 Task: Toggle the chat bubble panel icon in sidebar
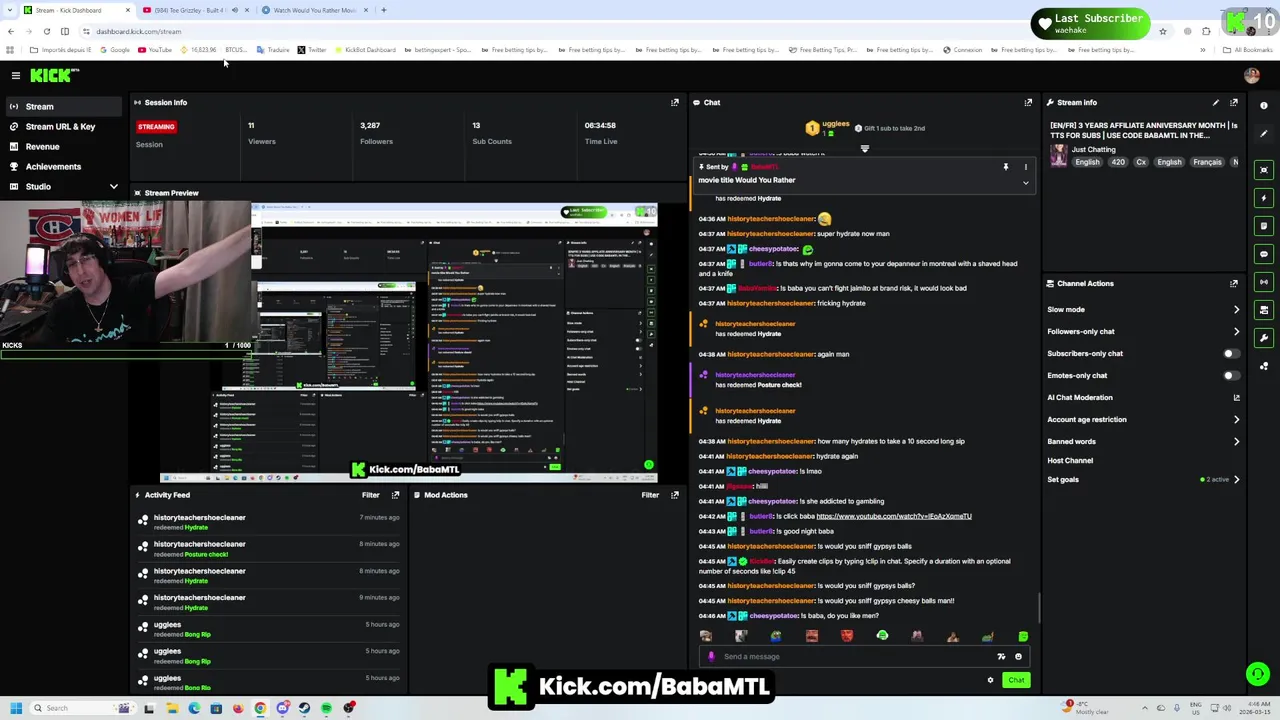pos(1264,254)
